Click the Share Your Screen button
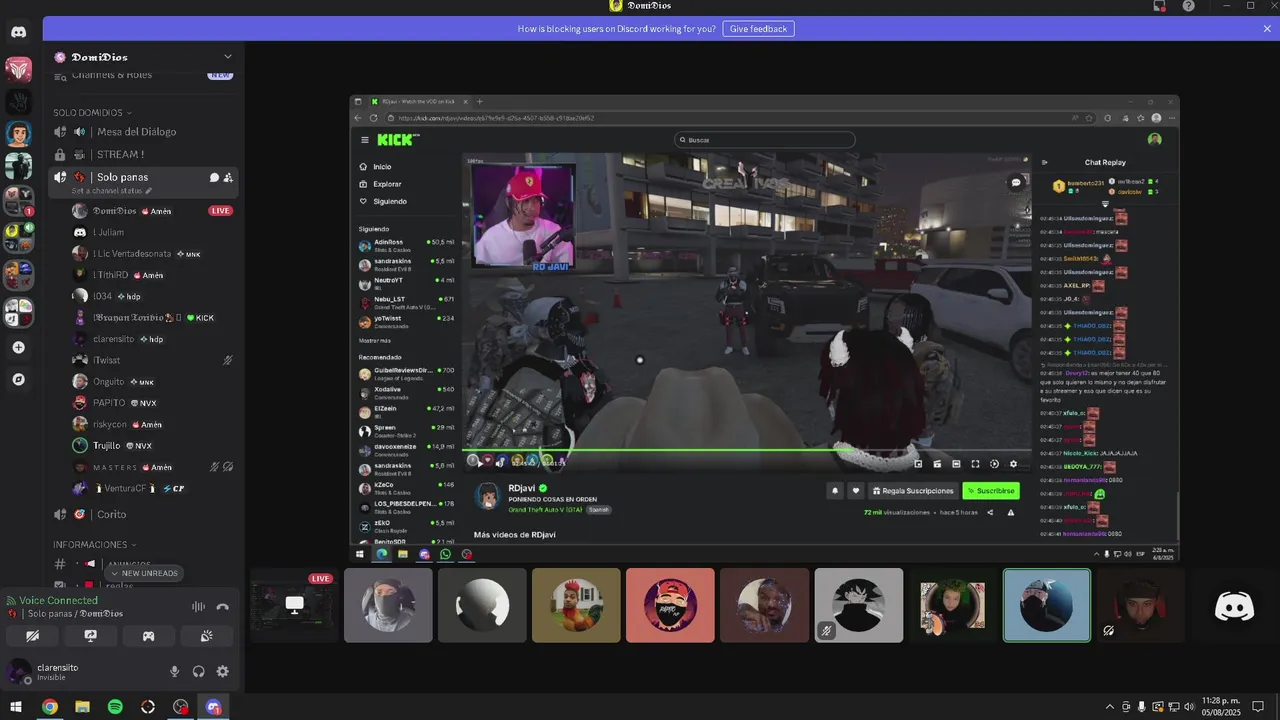Image resolution: width=1280 pixels, height=720 pixels. click(x=90, y=635)
